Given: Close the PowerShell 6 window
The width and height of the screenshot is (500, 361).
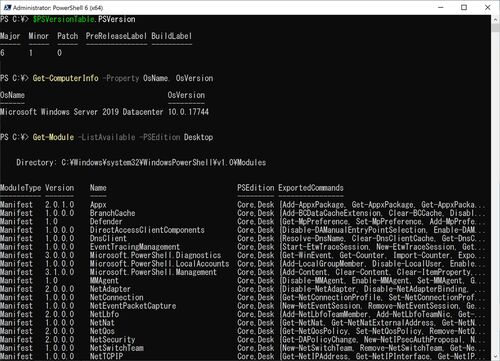Looking at the screenshot, I should [488, 7].
